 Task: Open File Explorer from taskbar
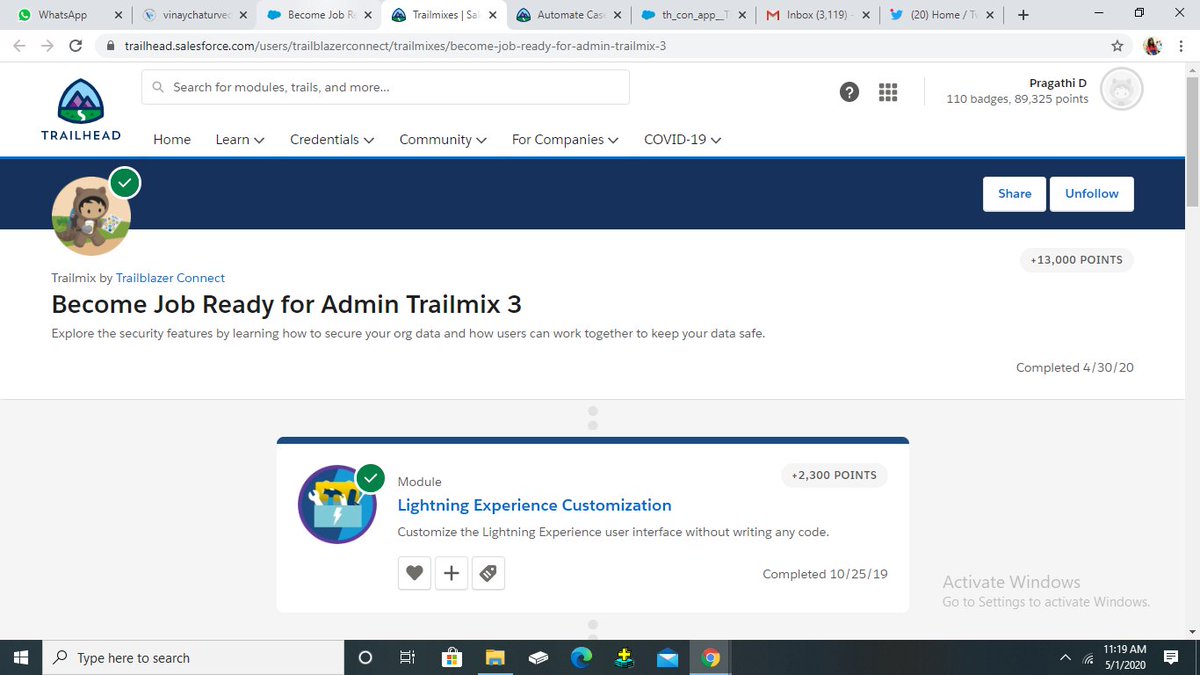pyautogui.click(x=495, y=657)
